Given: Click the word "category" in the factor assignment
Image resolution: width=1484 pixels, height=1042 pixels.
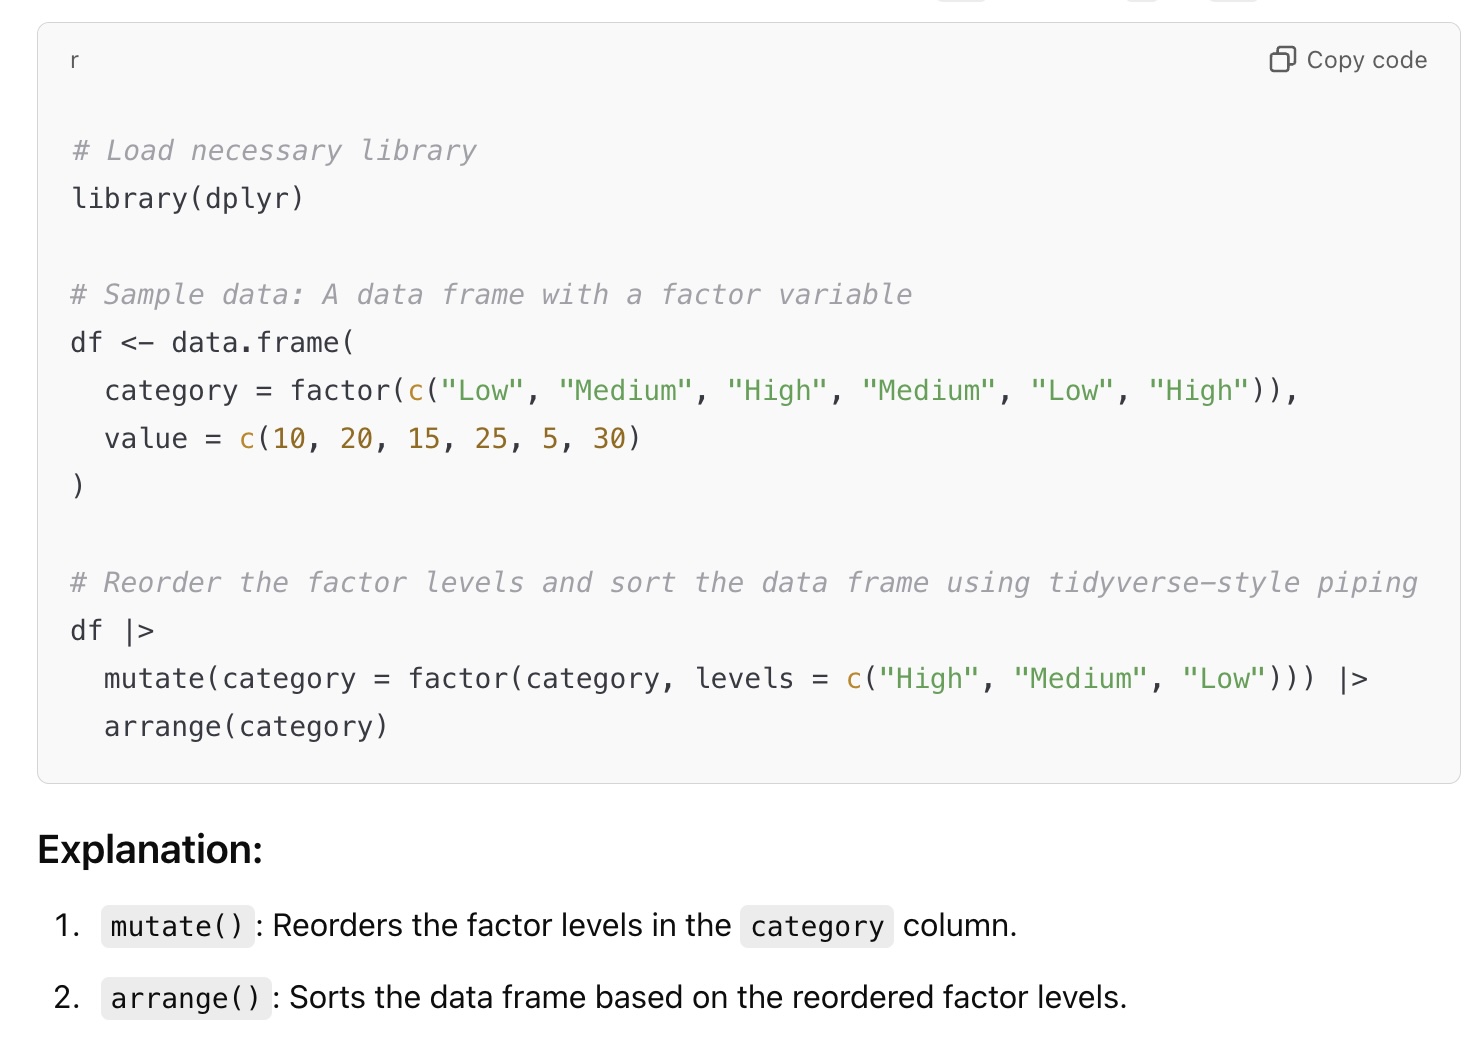Looking at the screenshot, I should click(171, 391).
